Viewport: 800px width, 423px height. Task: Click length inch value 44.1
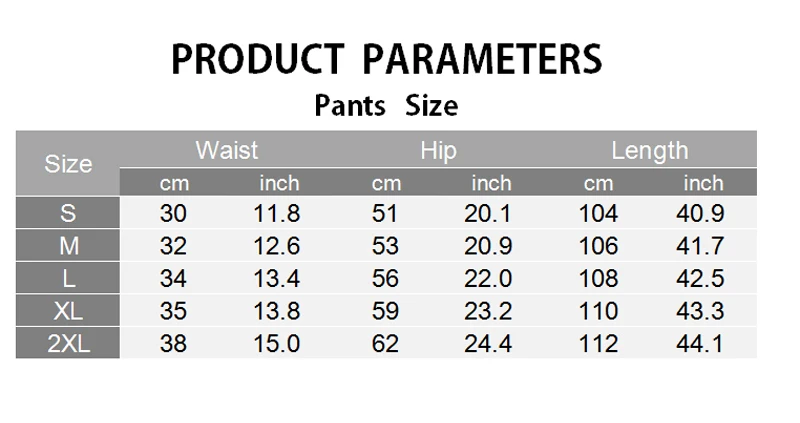703,344
